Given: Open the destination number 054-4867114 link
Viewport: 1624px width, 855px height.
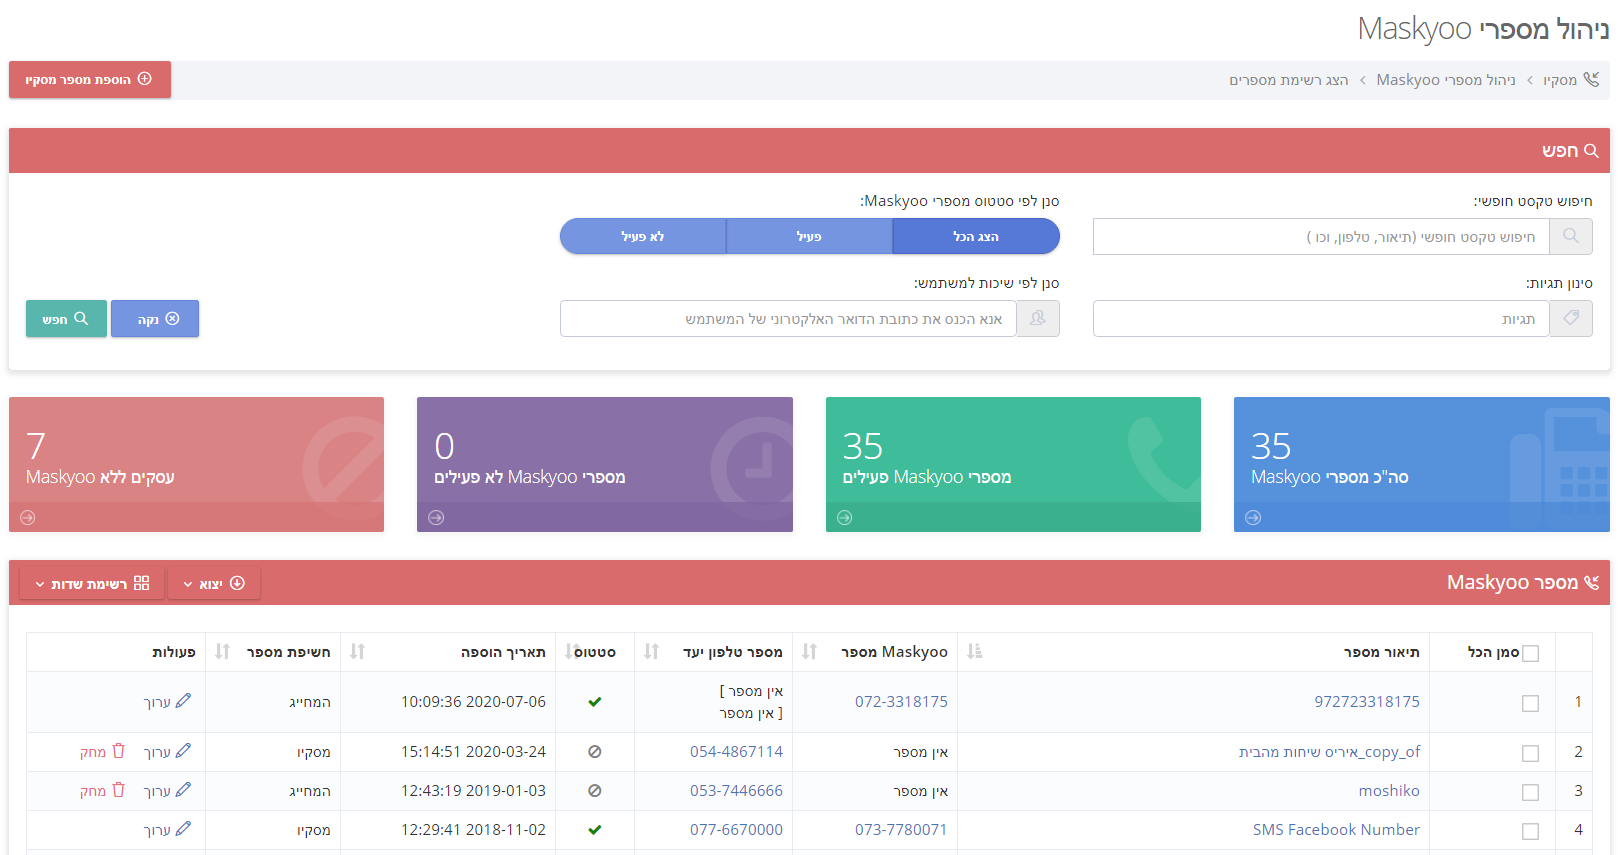Looking at the screenshot, I should (x=736, y=752).
